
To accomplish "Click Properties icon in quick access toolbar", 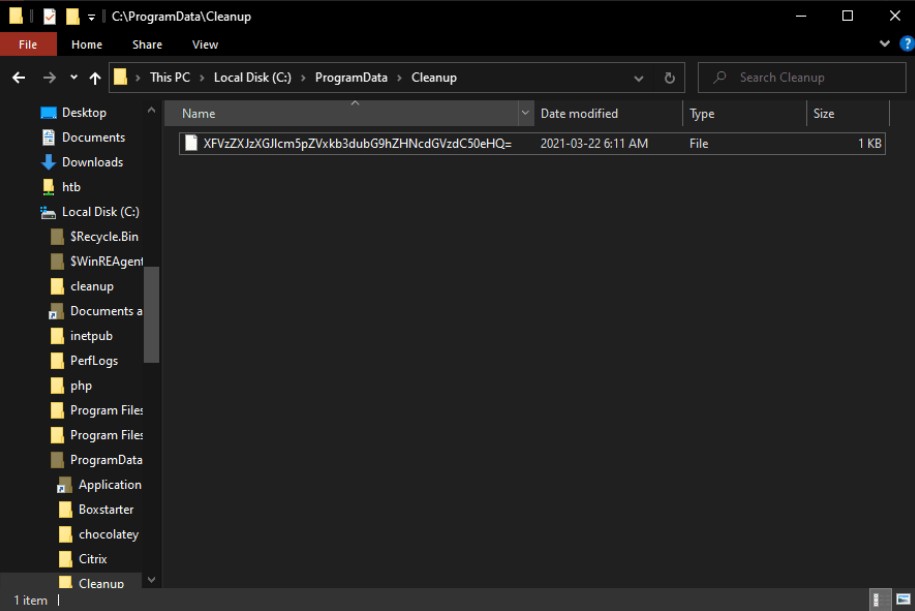I will 50,16.
